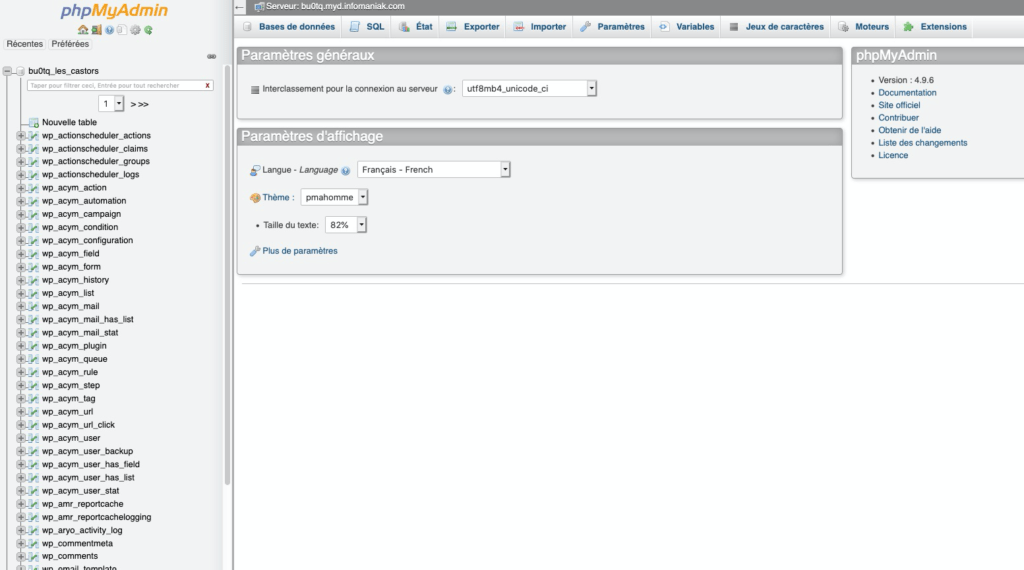Open the home icon under phpMyAdmin logo

83,30
